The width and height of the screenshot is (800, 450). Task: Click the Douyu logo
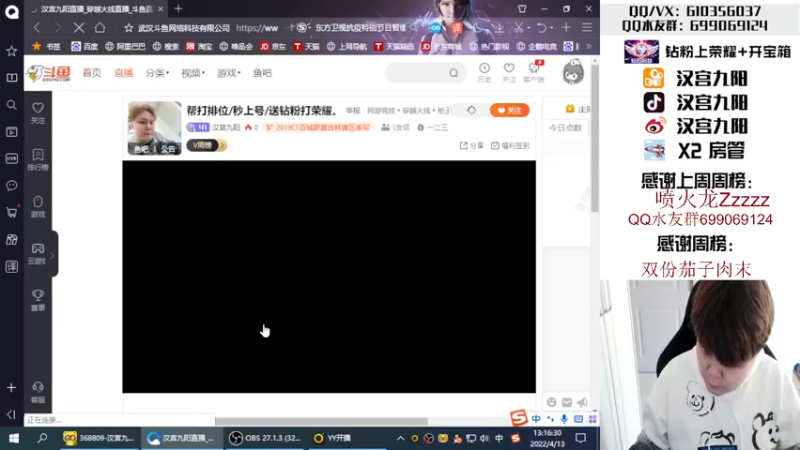point(48,73)
